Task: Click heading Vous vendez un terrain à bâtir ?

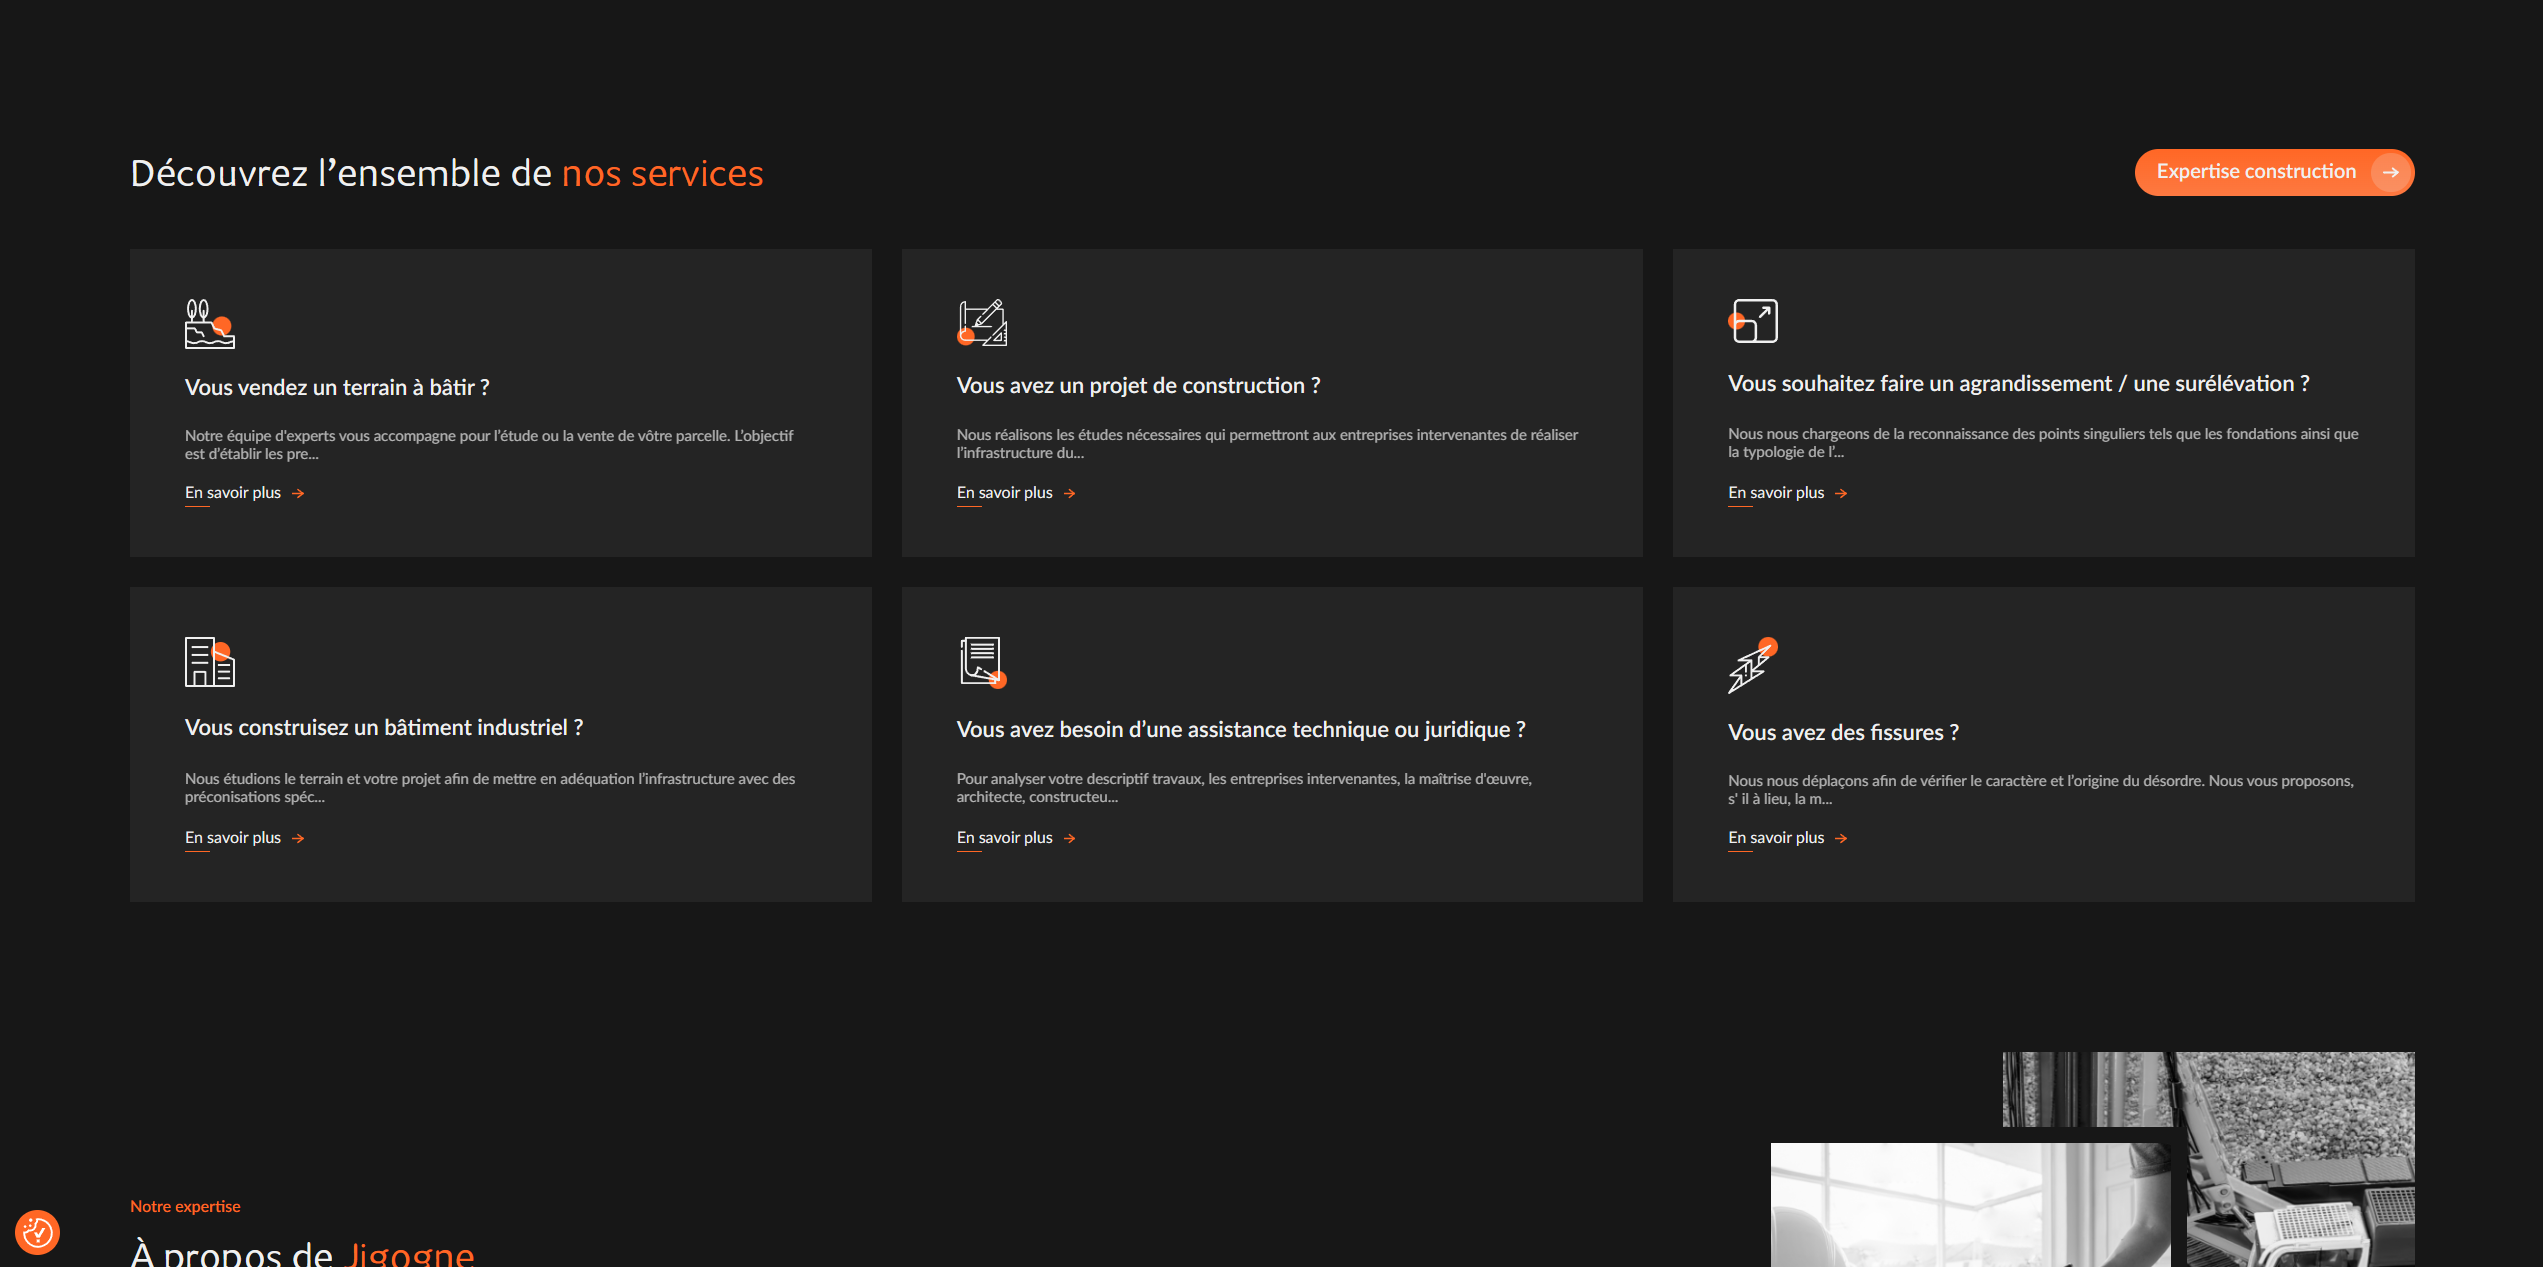Action: (x=337, y=388)
